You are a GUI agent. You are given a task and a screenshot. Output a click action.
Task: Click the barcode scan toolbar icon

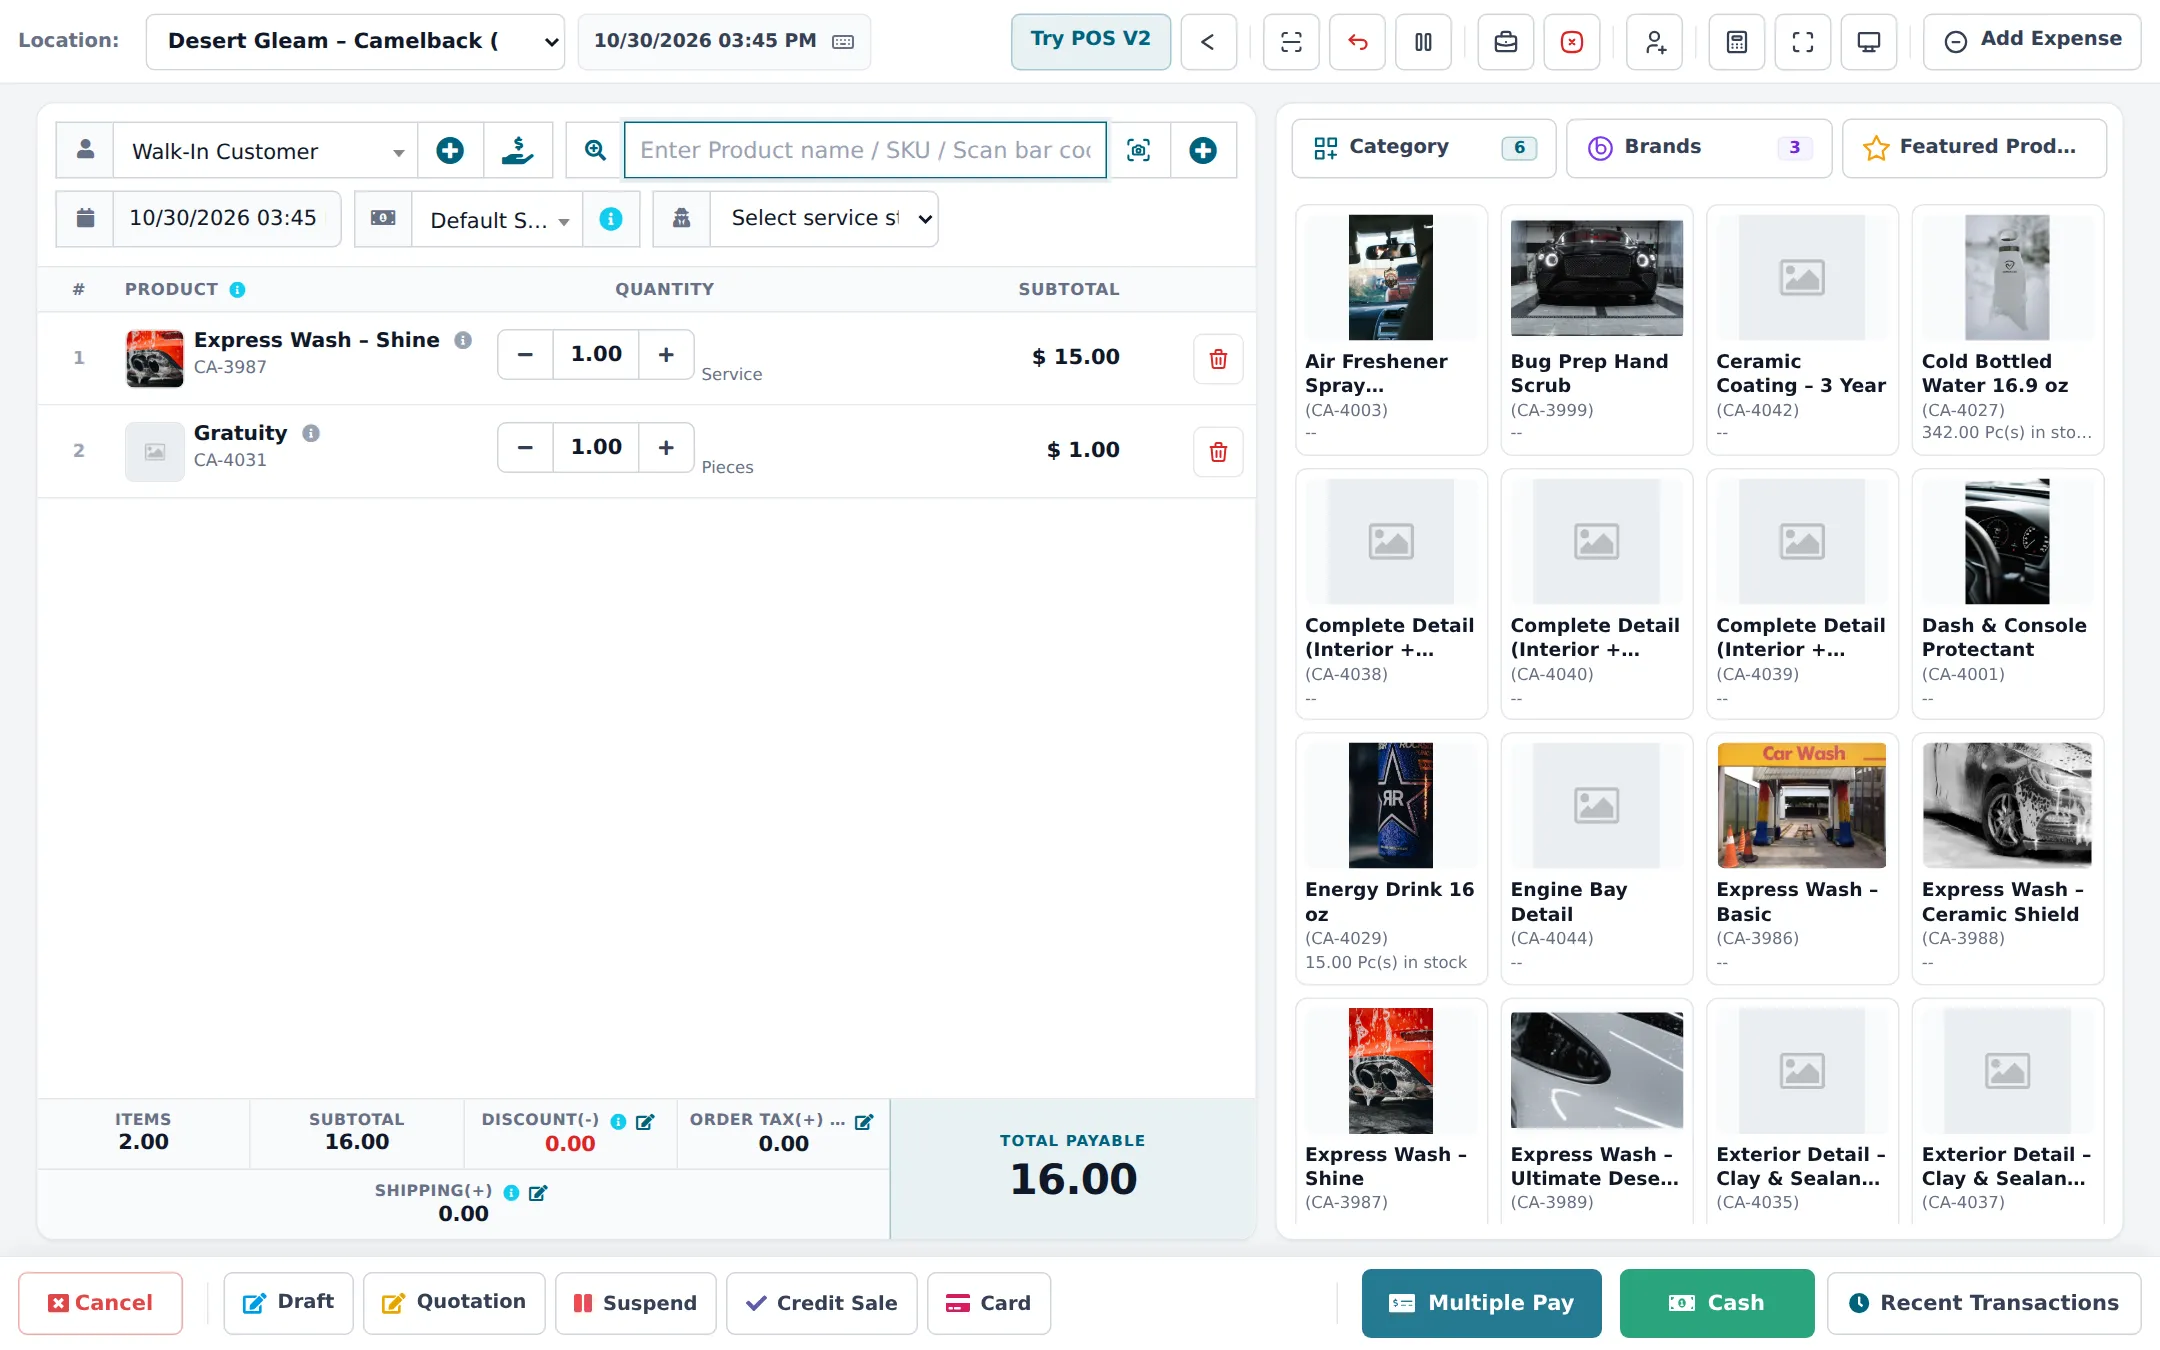tap(1291, 42)
